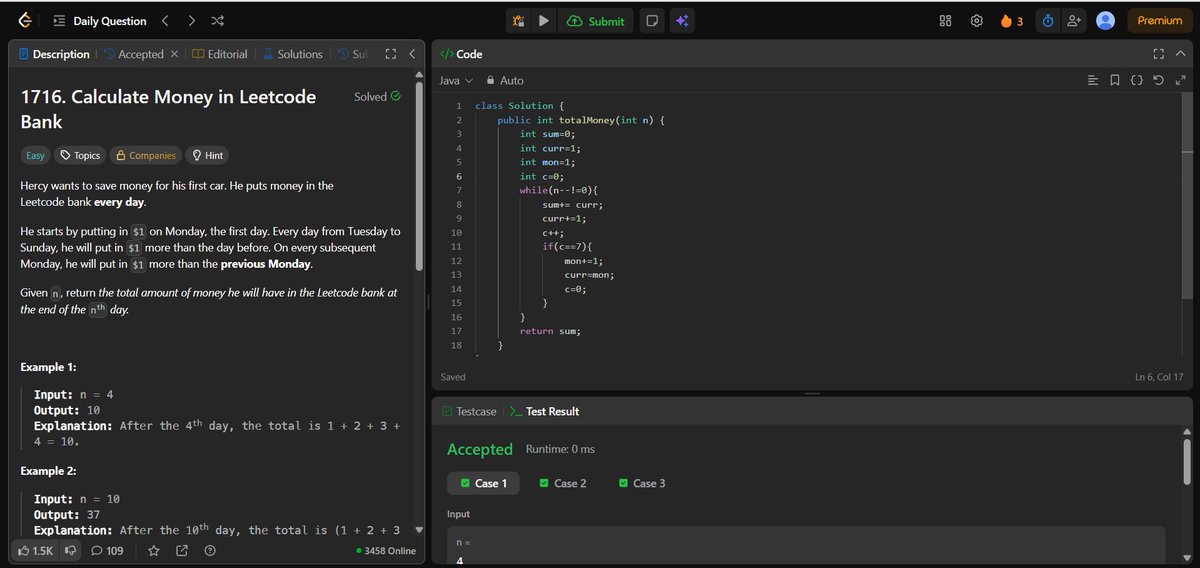Share the problem link icon
The height and width of the screenshot is (568, 1200).
coord(182,550)
